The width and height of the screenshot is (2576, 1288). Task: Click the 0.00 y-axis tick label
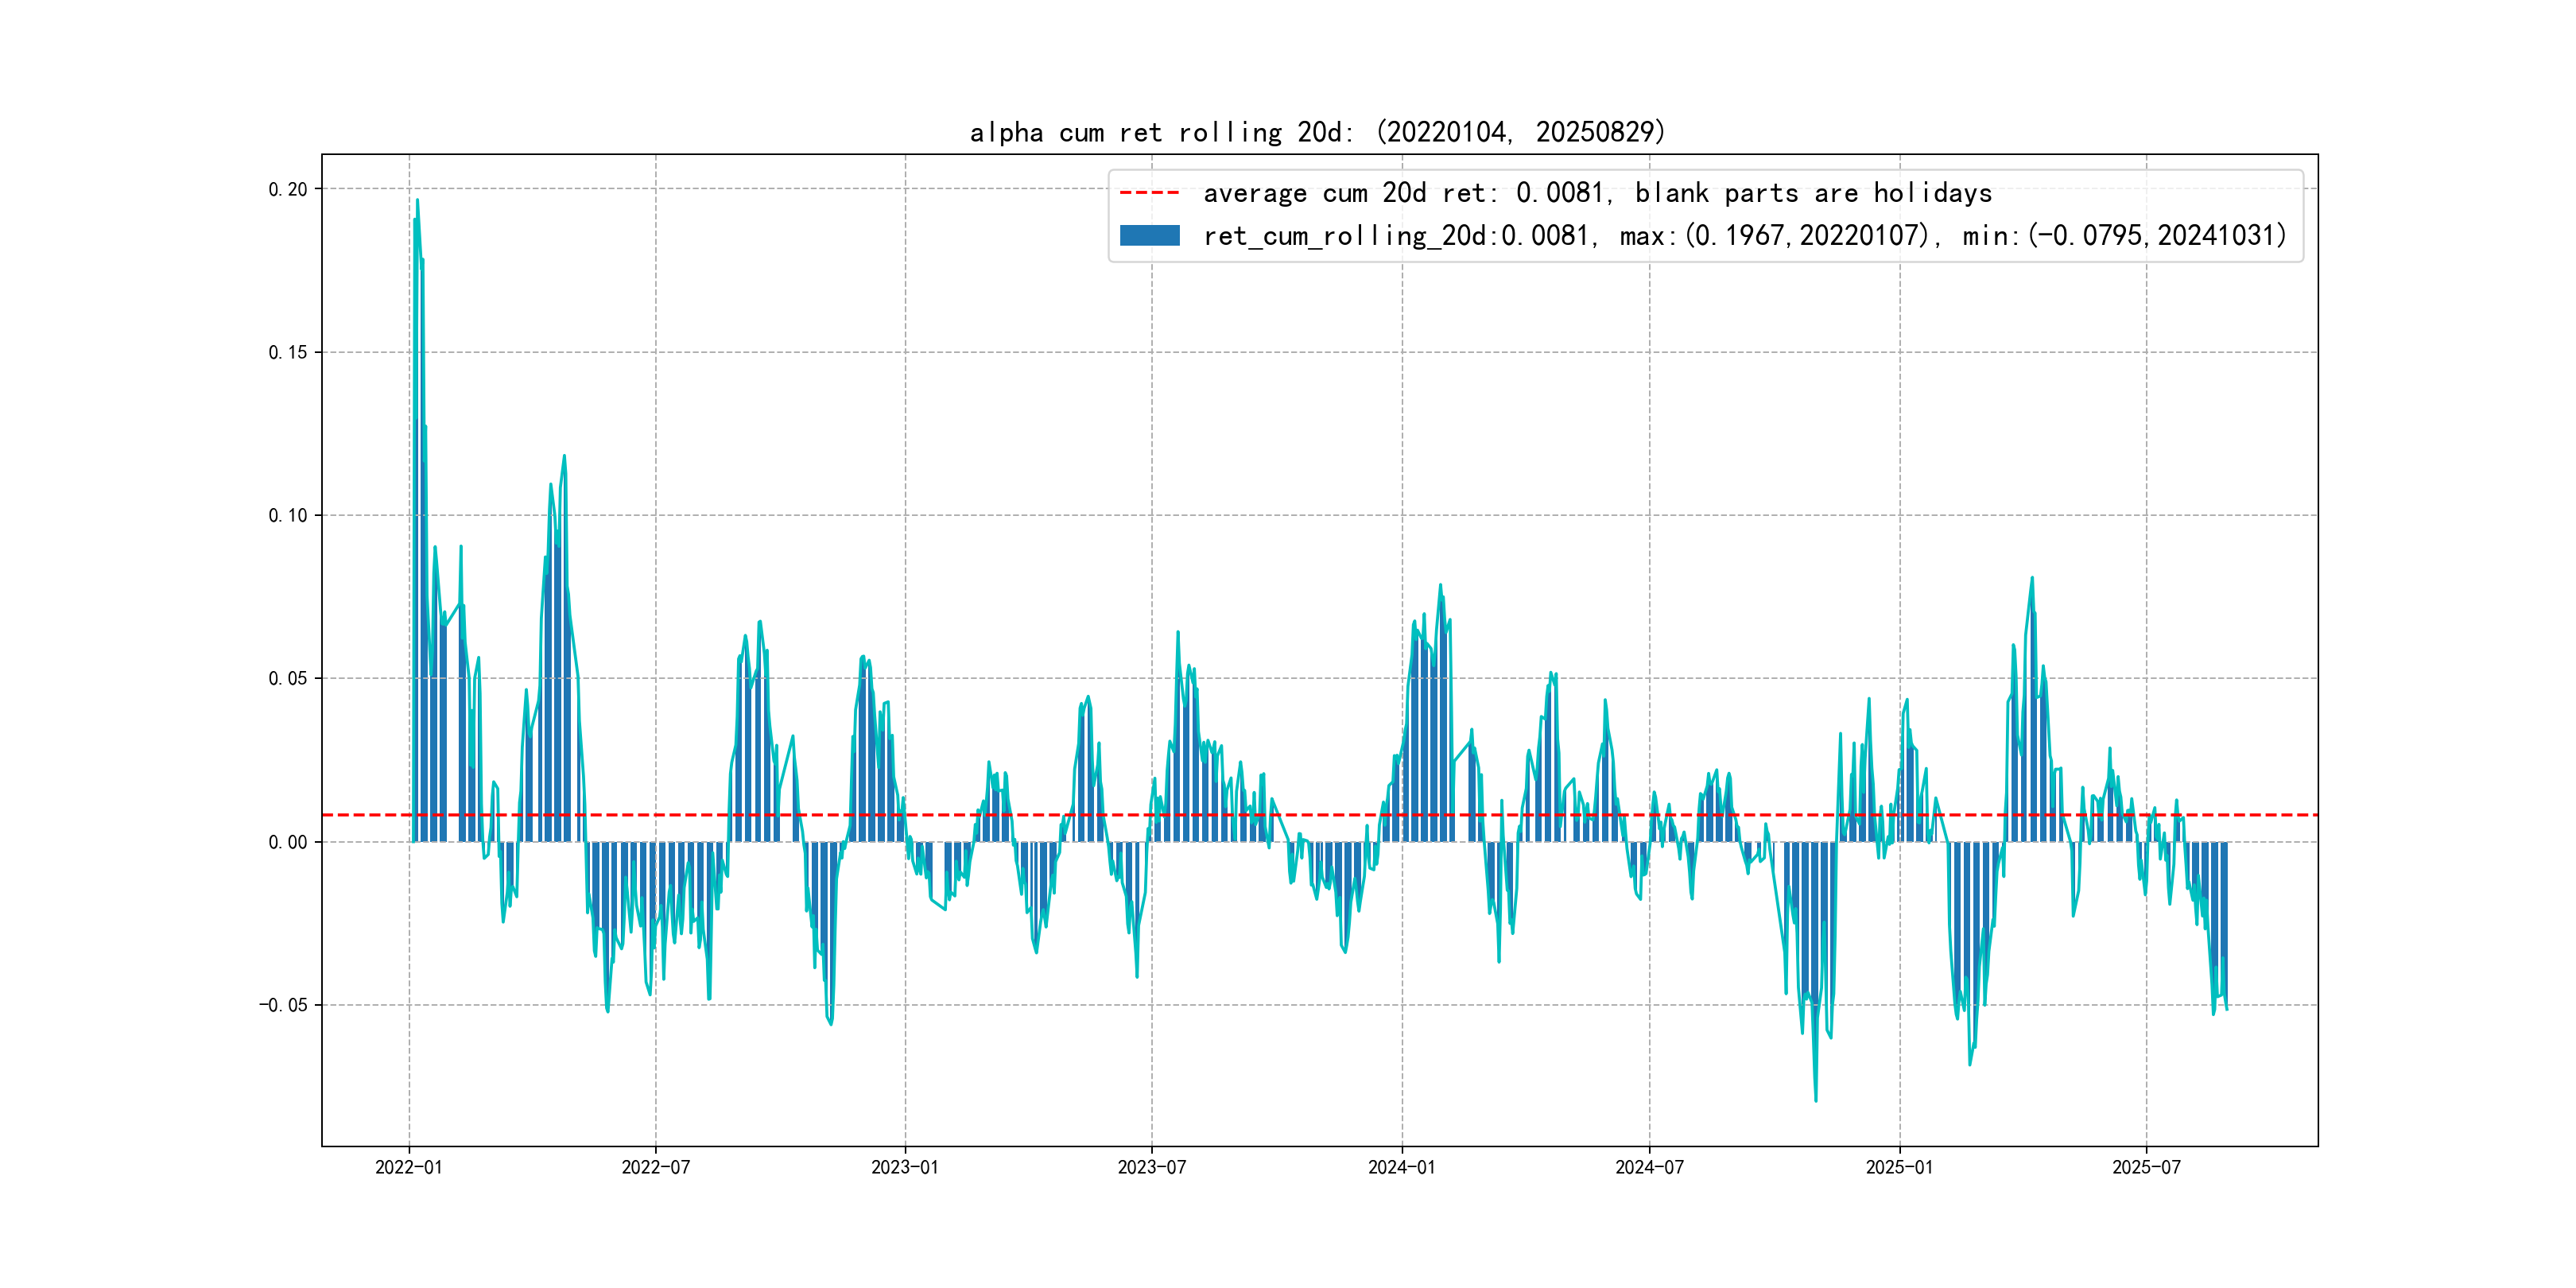click(x=288, y=842)
